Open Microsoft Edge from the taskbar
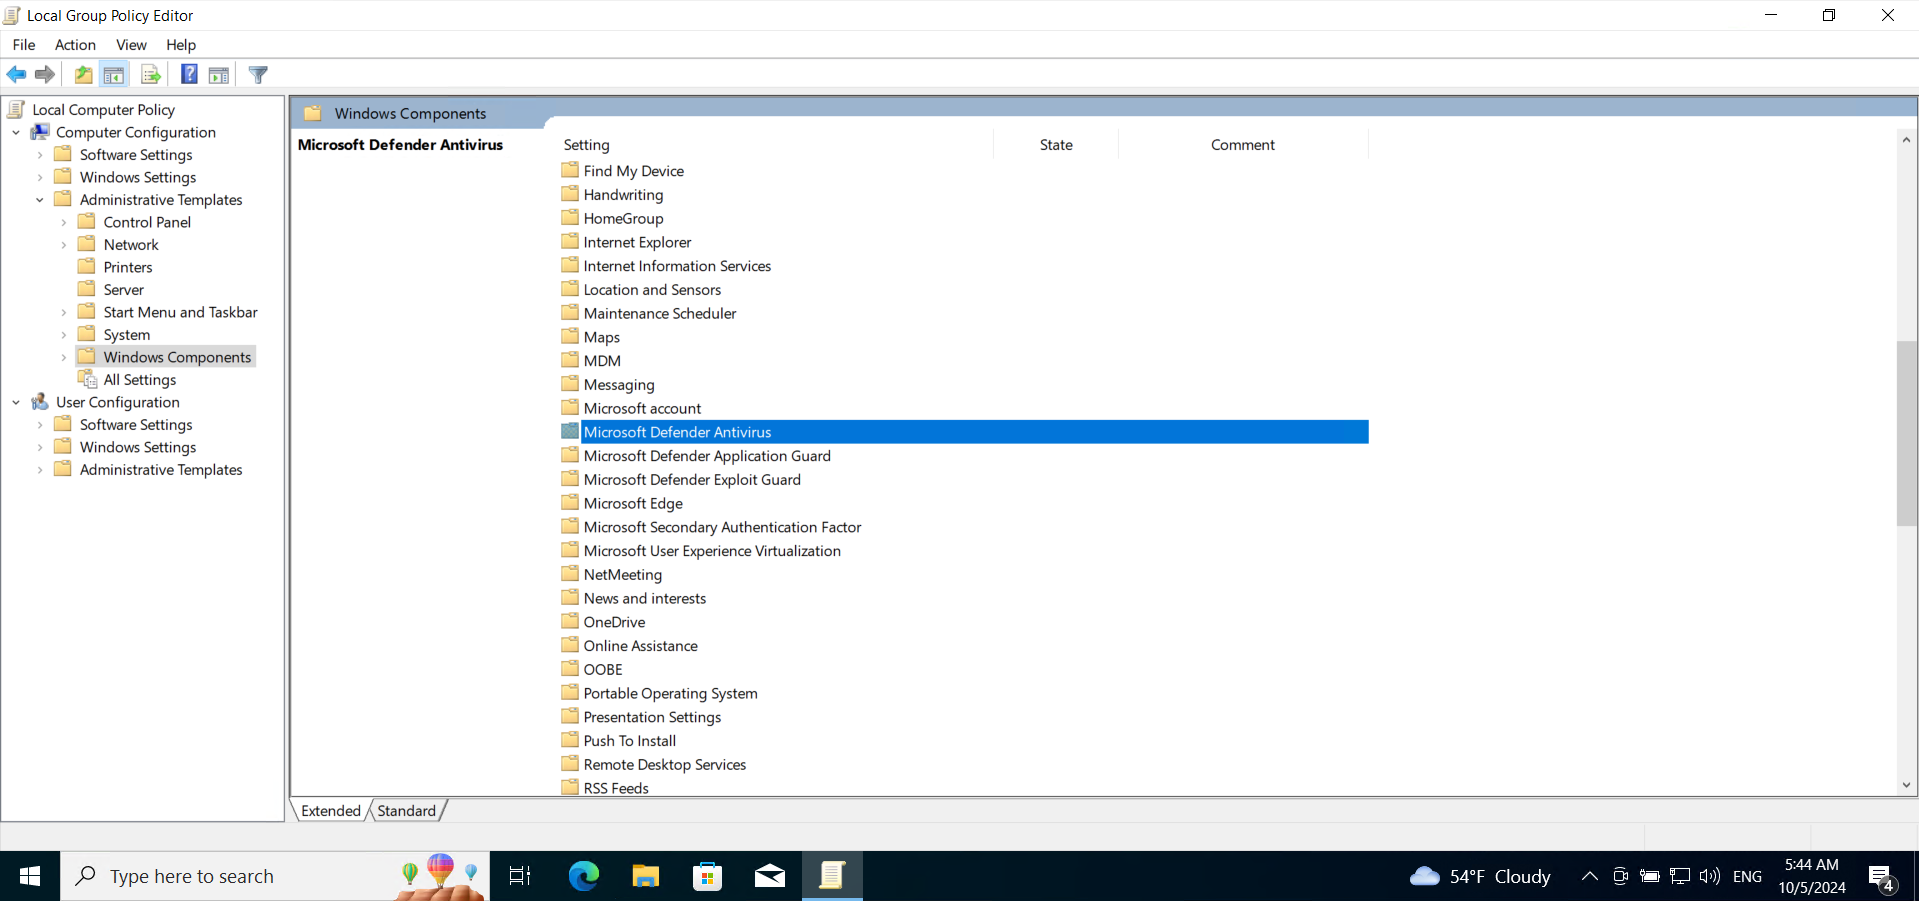This screenshot has height=901, width=1919. tap(584, 876)
